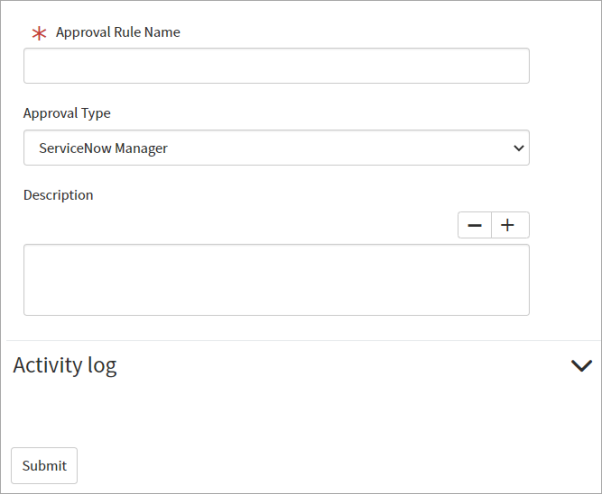Screen dimensions: 602x494
Task: Expand the Activity log section heading
Action: click(x=303, y=365)
